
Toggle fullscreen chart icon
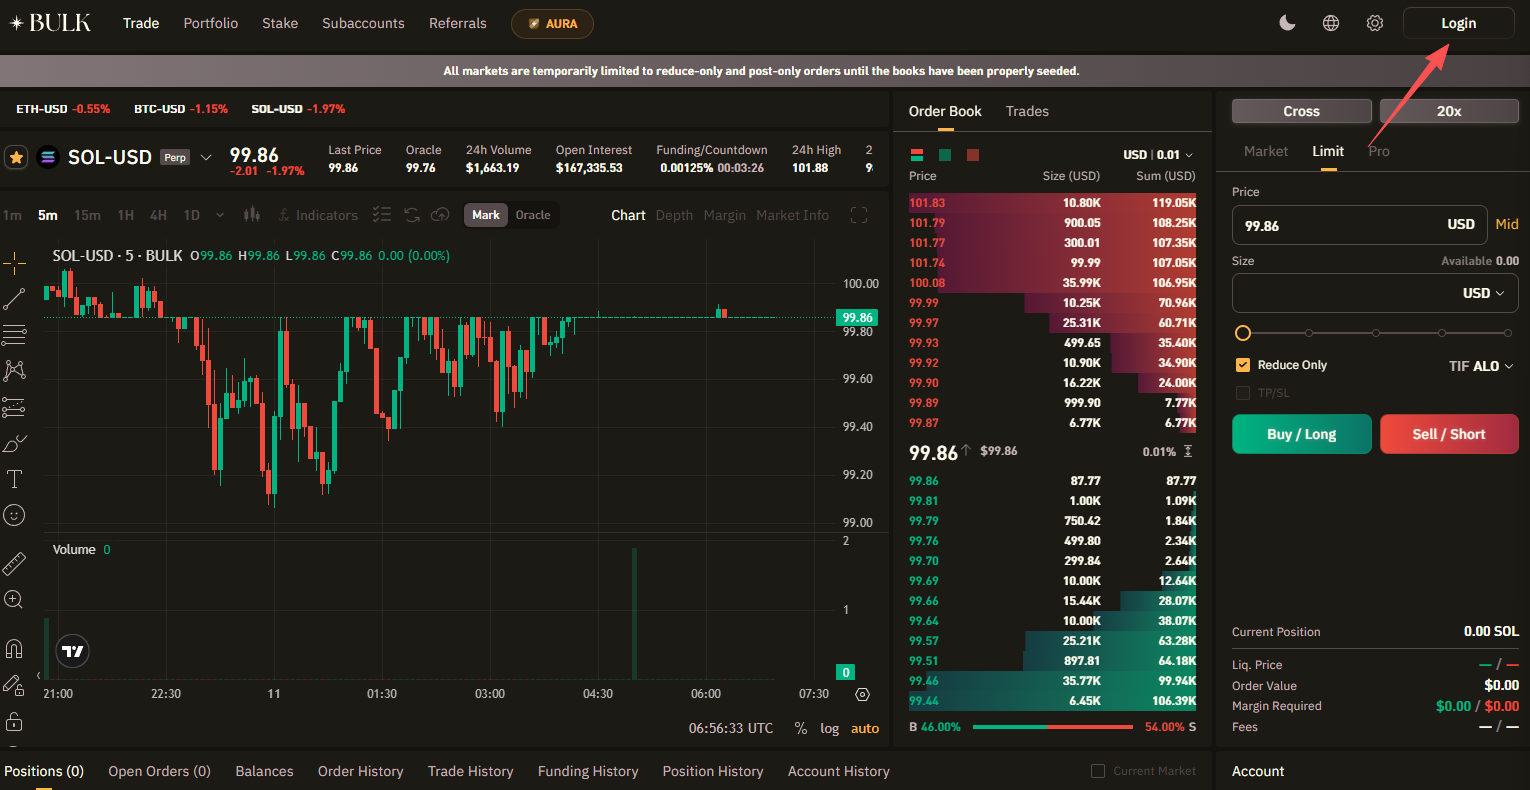[x=858, y=215]
